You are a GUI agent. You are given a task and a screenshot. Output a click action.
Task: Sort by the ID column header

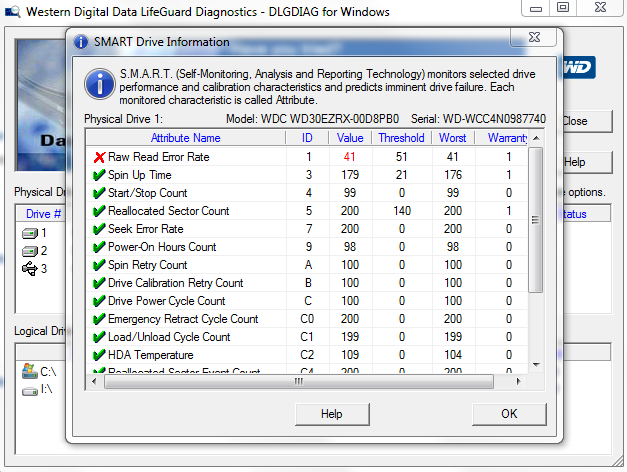pos(307,138)
